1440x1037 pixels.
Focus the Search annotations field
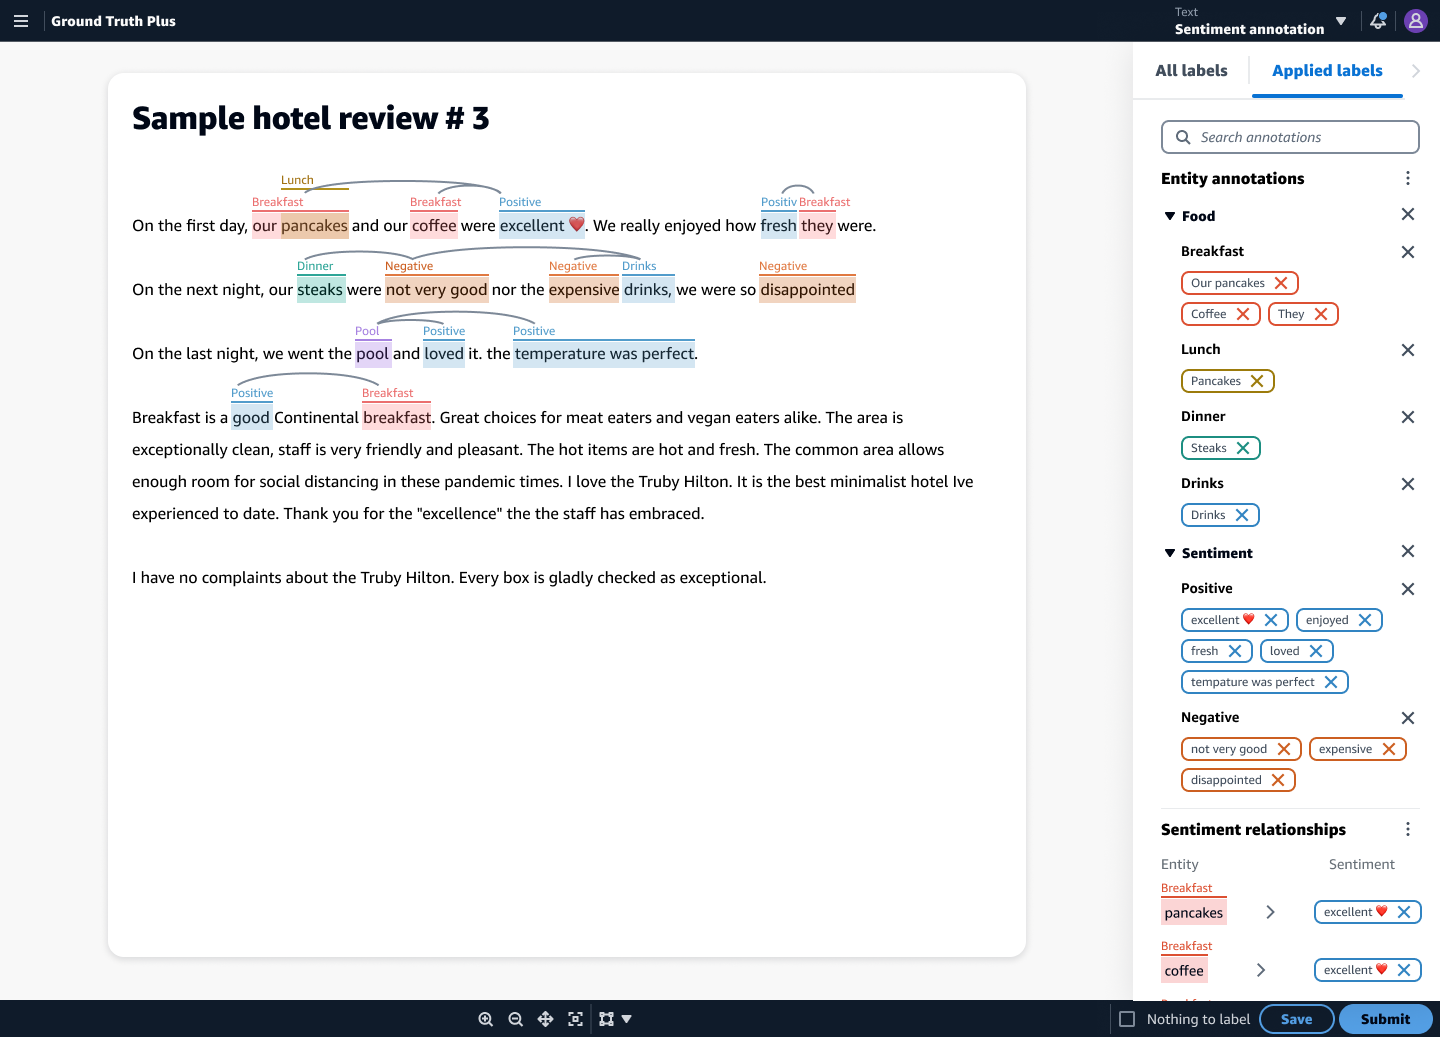click(1290, 137)
